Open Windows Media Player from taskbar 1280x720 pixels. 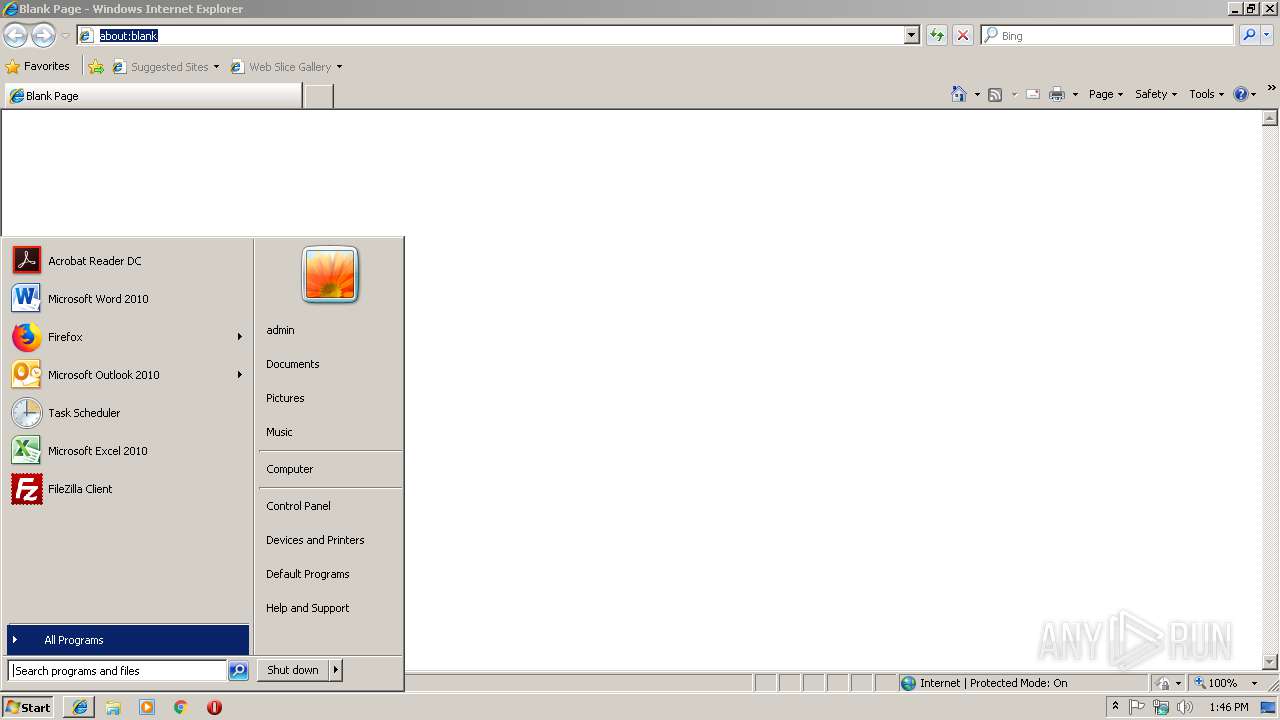coord(147,707)
